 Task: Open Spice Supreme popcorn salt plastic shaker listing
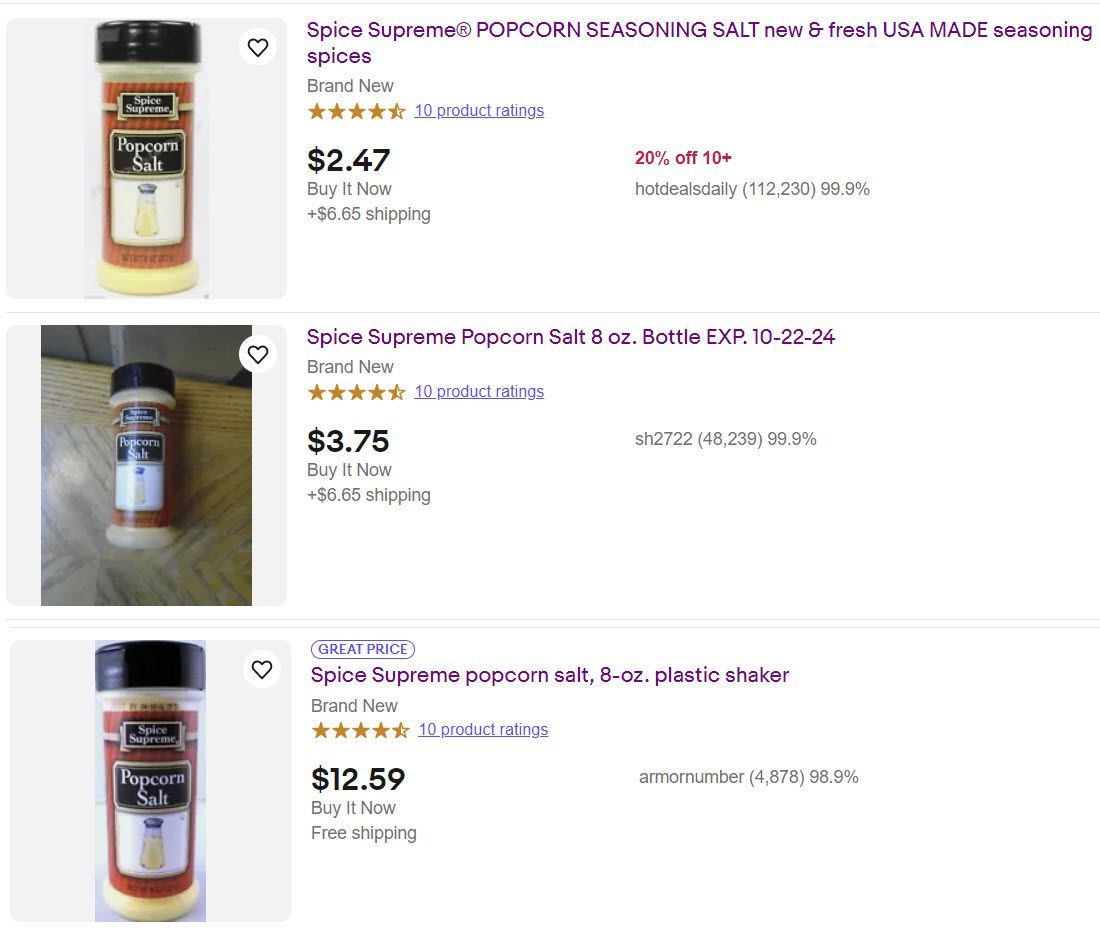click(x=549, y=675)
